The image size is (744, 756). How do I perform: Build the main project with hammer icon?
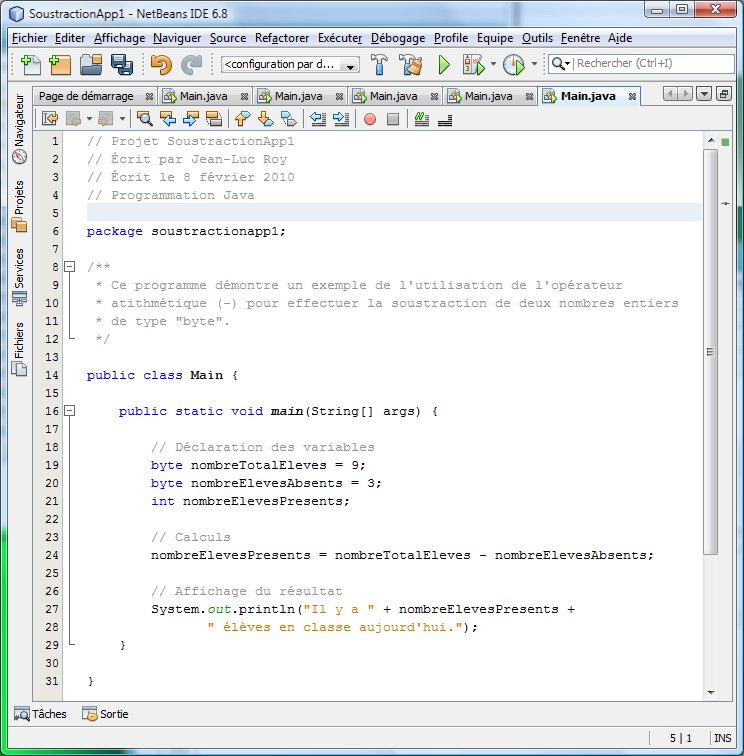379,65
